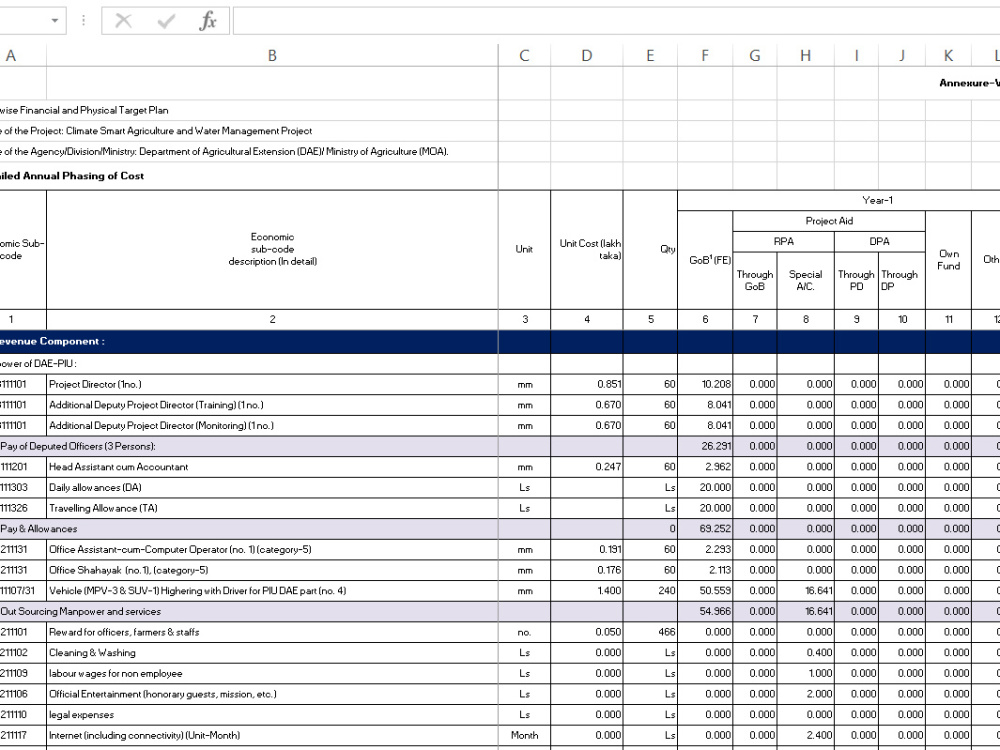The image size is (1000, 750).
Task: Select 'Vehicle (MPV-3 & SUV-1) Highering' cell
Action: point(272,591)
